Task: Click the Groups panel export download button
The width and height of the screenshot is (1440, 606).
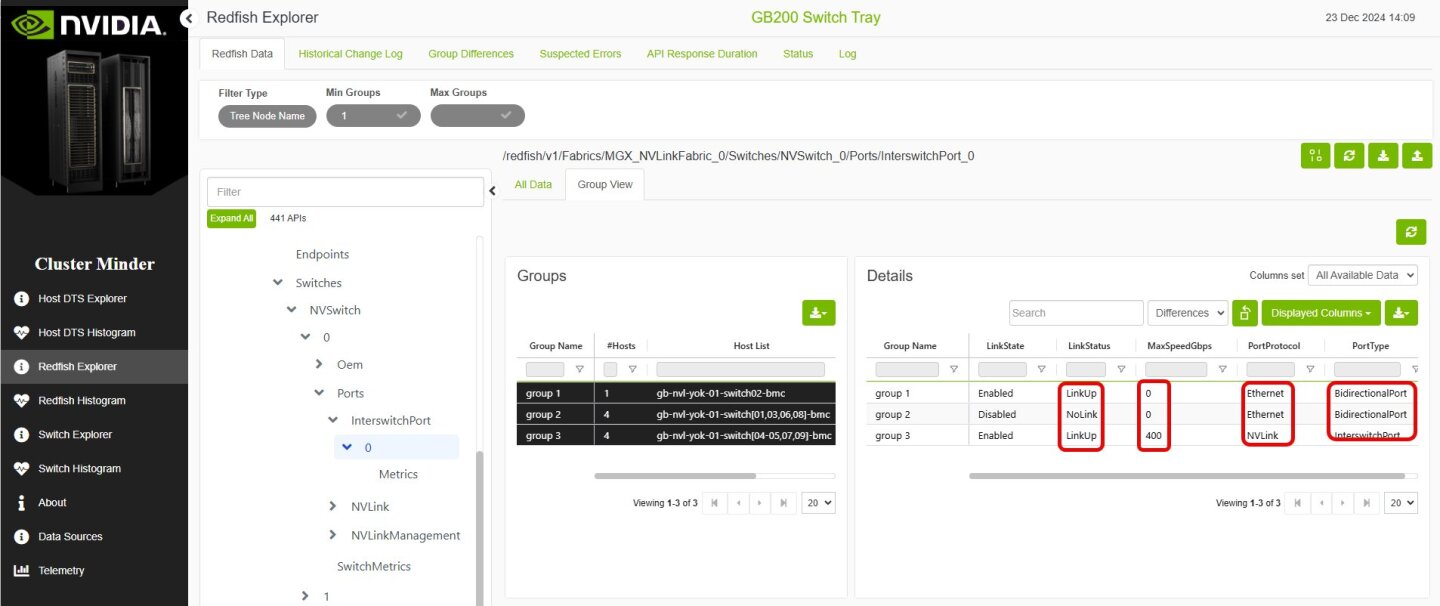Action: pyautogui.click(x=818, y=313)
